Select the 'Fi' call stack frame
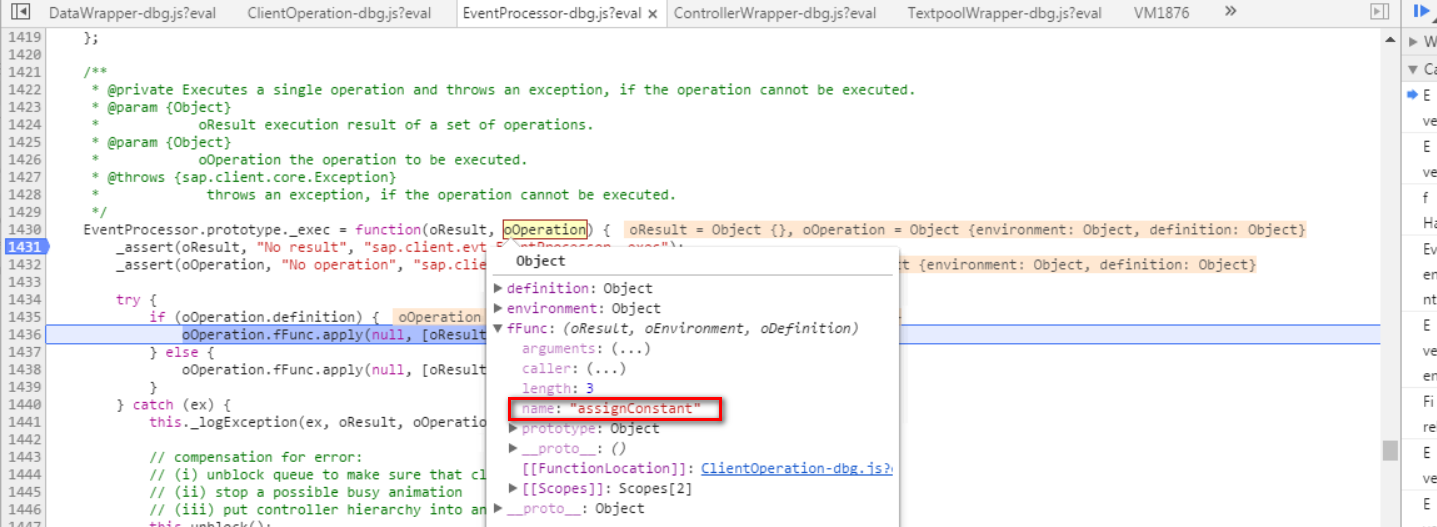The image size is (1437, 527). point(1421,414)
